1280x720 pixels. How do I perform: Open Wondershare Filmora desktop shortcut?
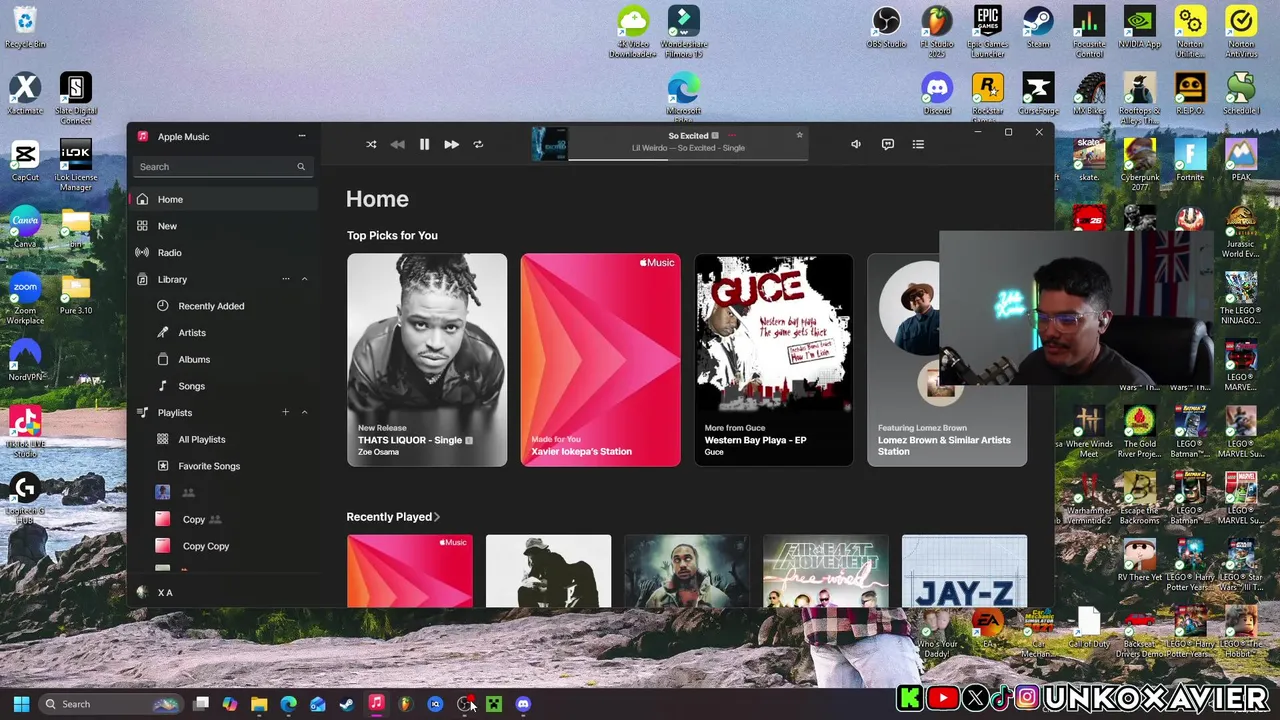684,32
